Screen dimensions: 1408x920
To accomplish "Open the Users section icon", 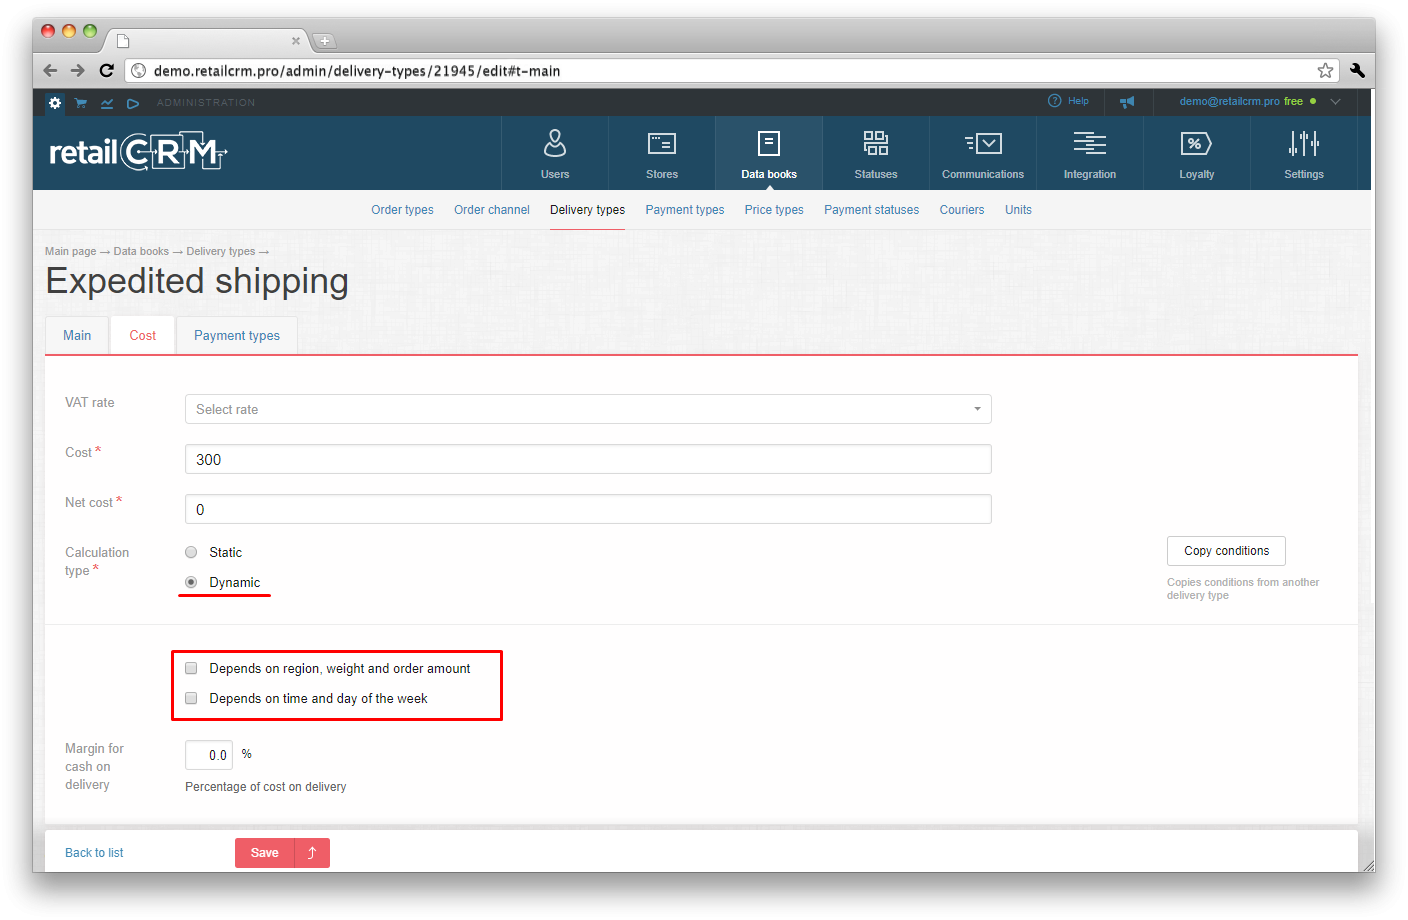I will (x=555, y=143).
